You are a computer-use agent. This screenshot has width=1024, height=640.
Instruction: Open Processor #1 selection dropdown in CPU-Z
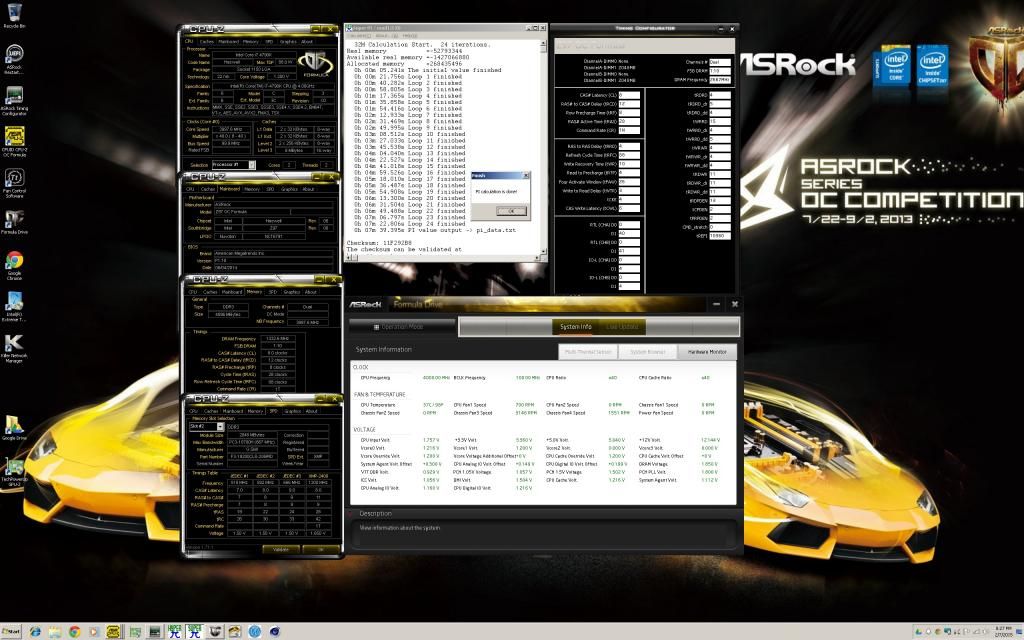(x=234, y=165)
